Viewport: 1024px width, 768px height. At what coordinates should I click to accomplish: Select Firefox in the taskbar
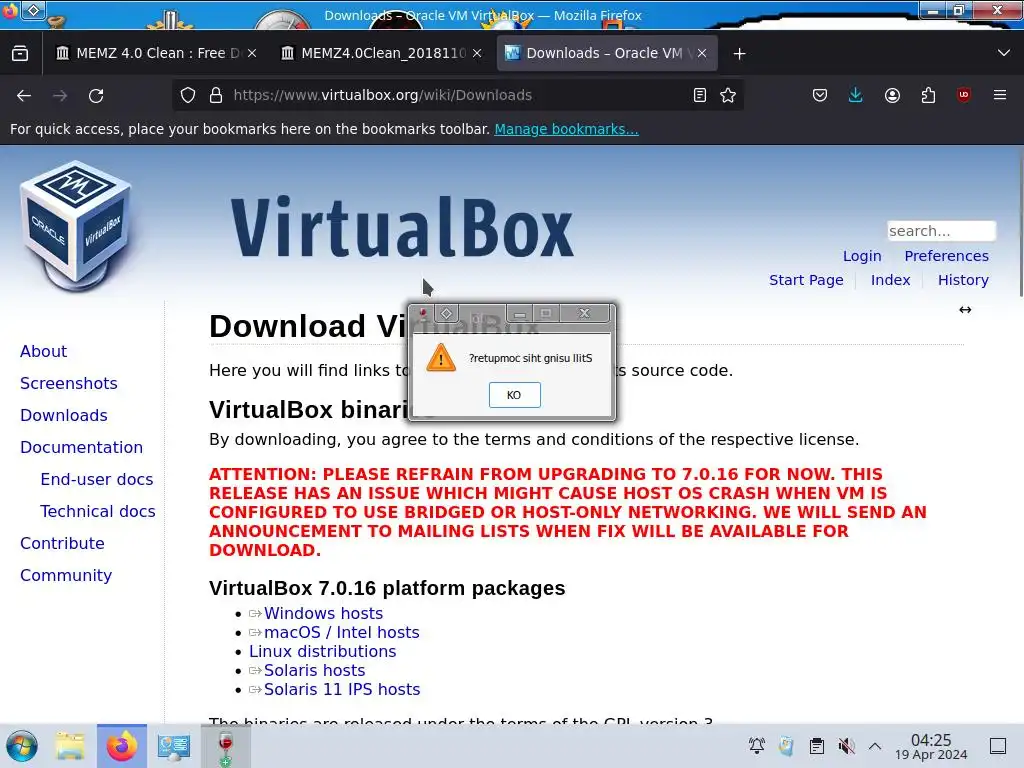[x=122, y=746]
